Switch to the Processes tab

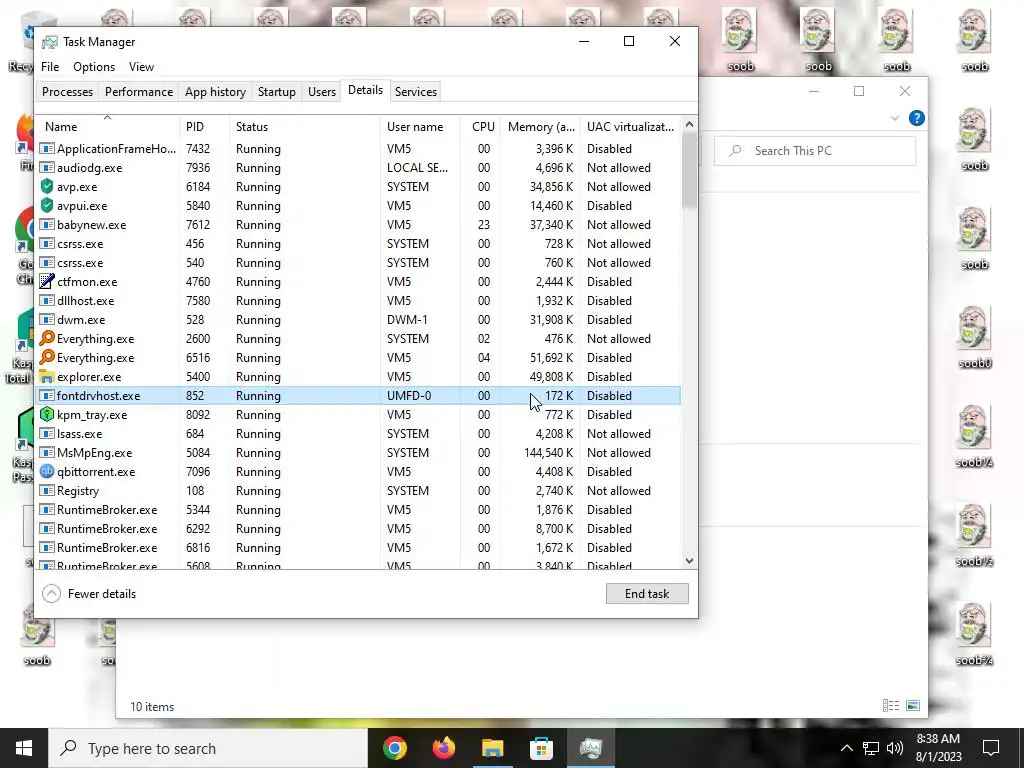(67, 91)
